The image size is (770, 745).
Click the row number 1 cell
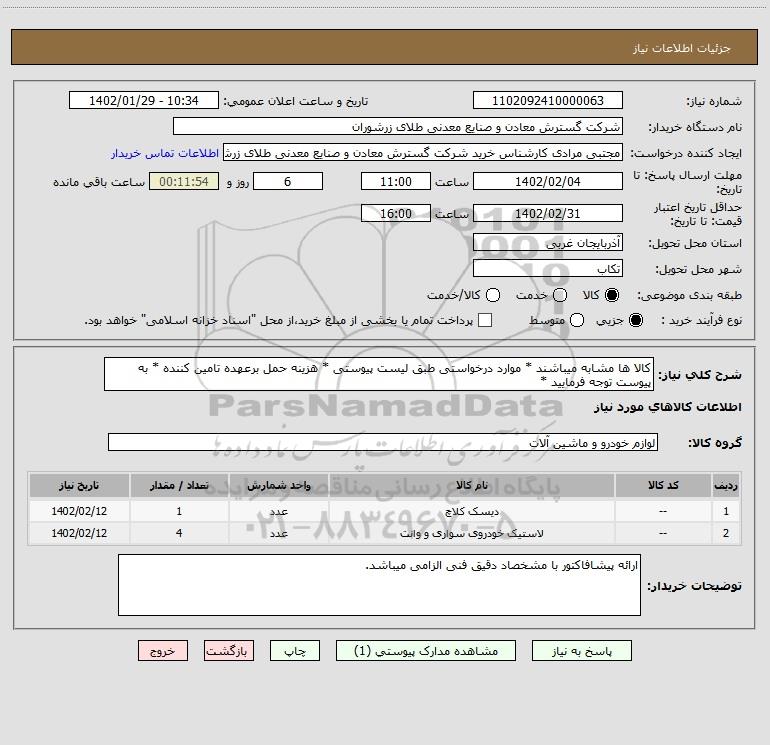[726, 511]
